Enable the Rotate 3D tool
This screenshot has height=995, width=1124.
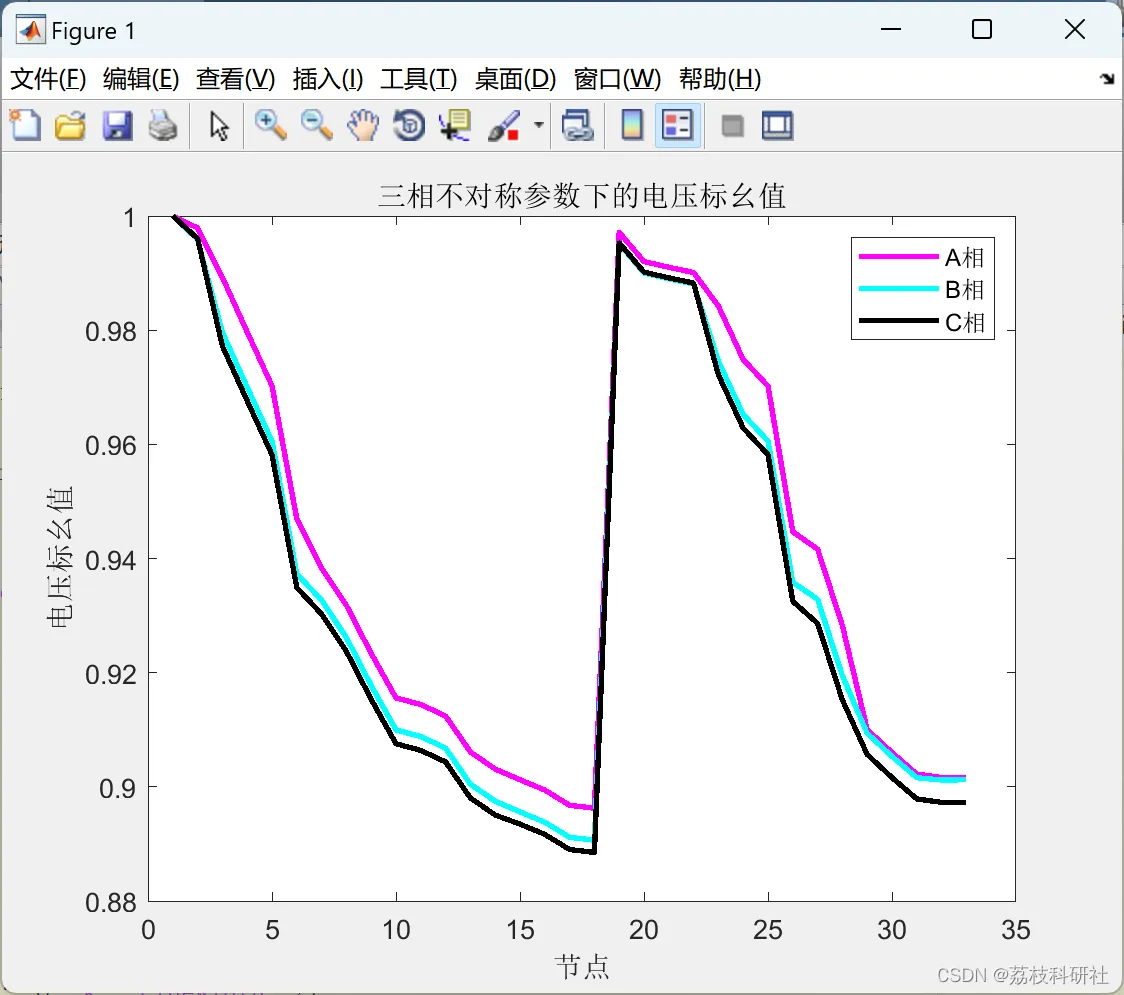[x=409, y=125]
